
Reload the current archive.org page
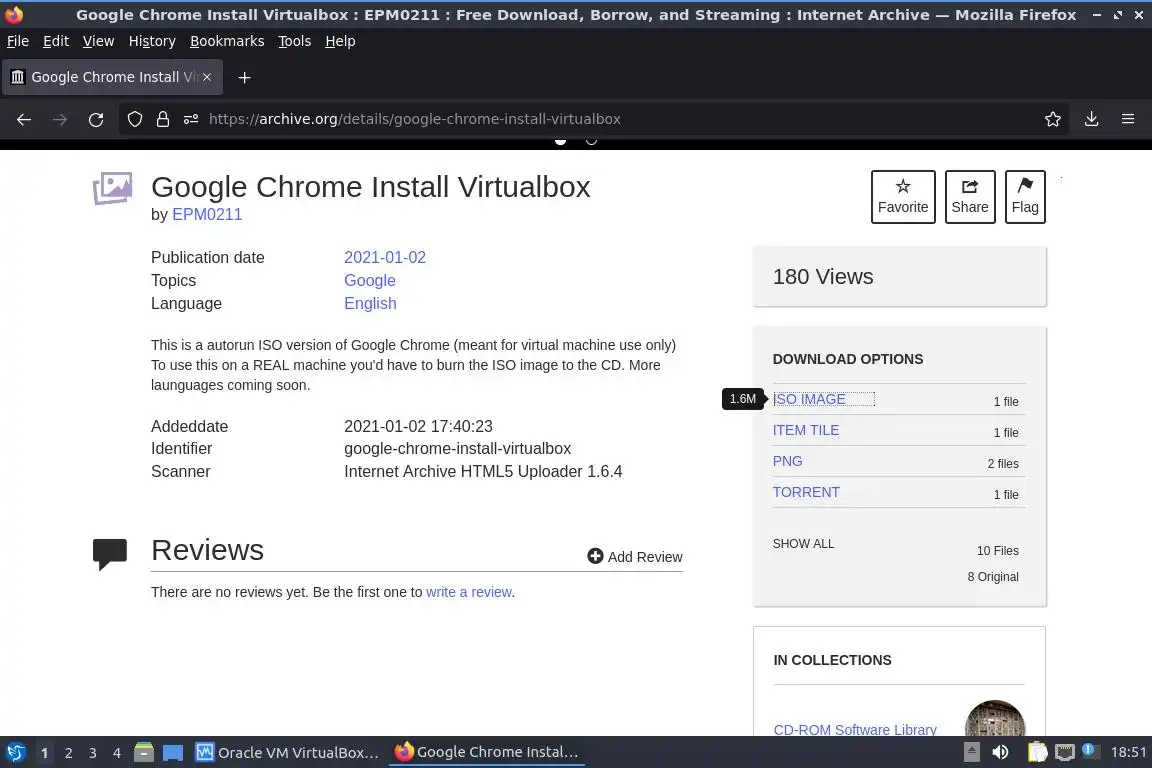coord(96,119)
